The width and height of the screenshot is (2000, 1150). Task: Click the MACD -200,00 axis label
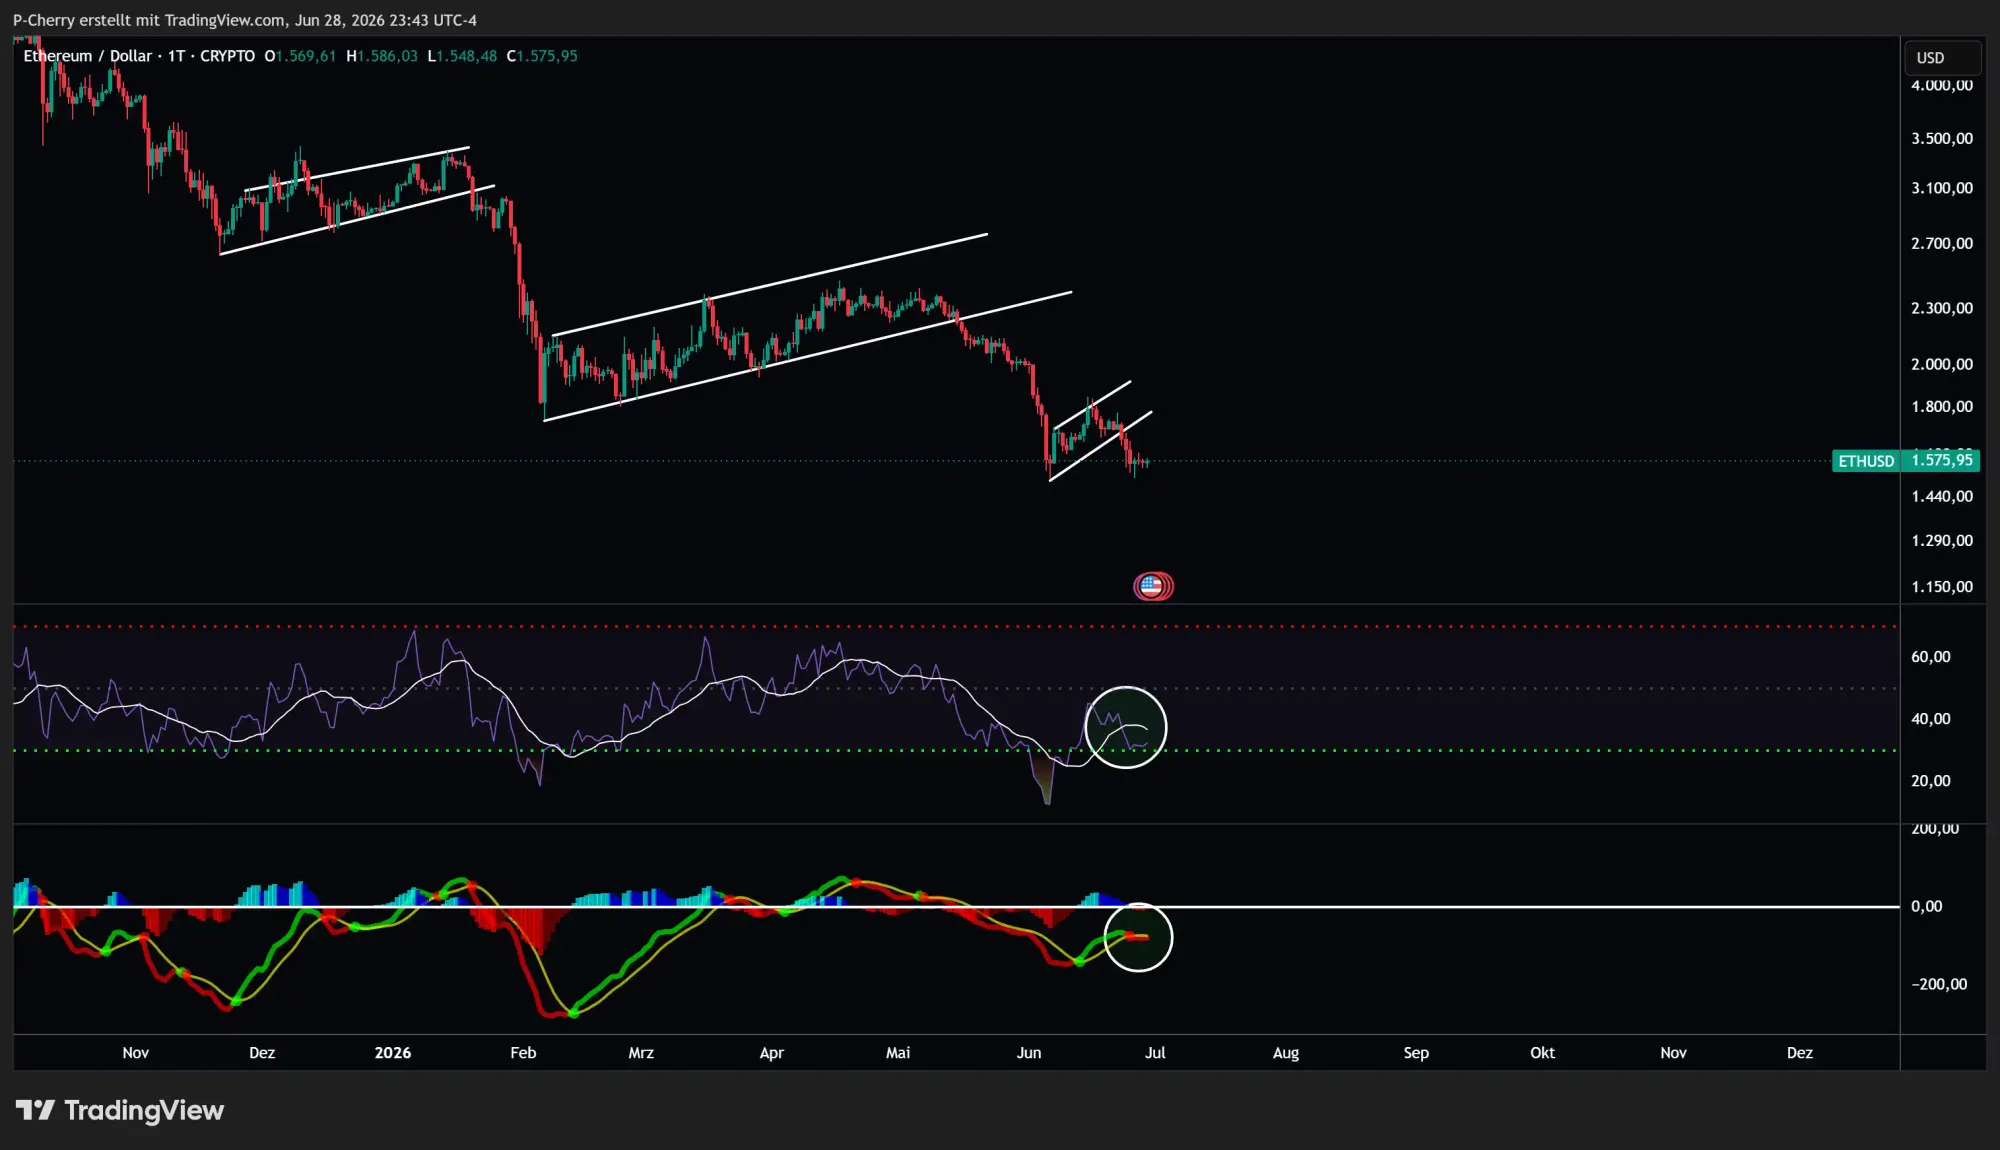click(1939, 985)
